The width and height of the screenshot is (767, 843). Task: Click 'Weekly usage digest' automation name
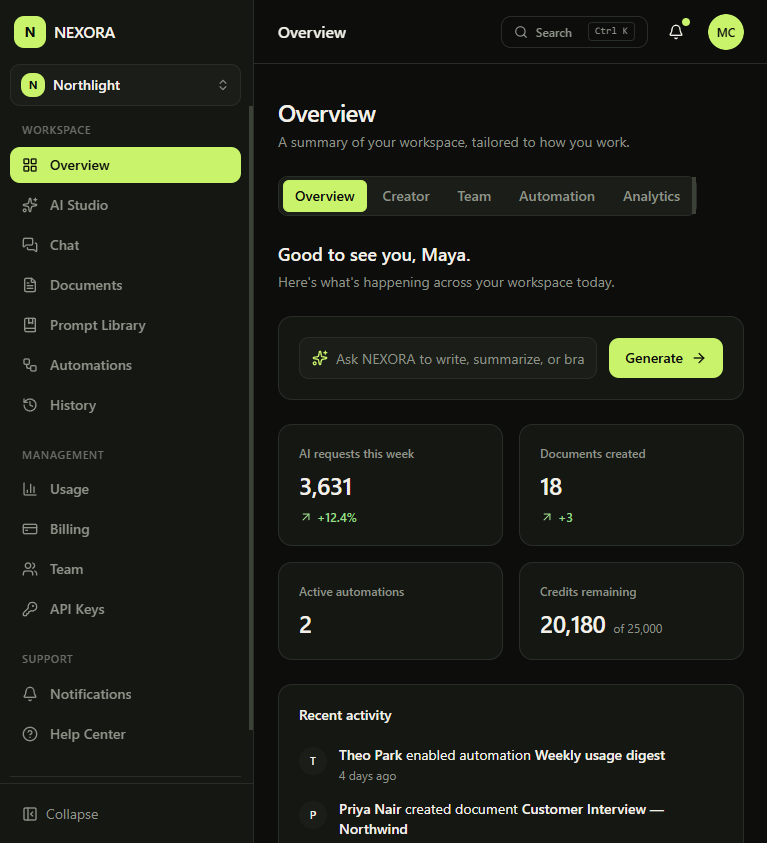[600, 755]
